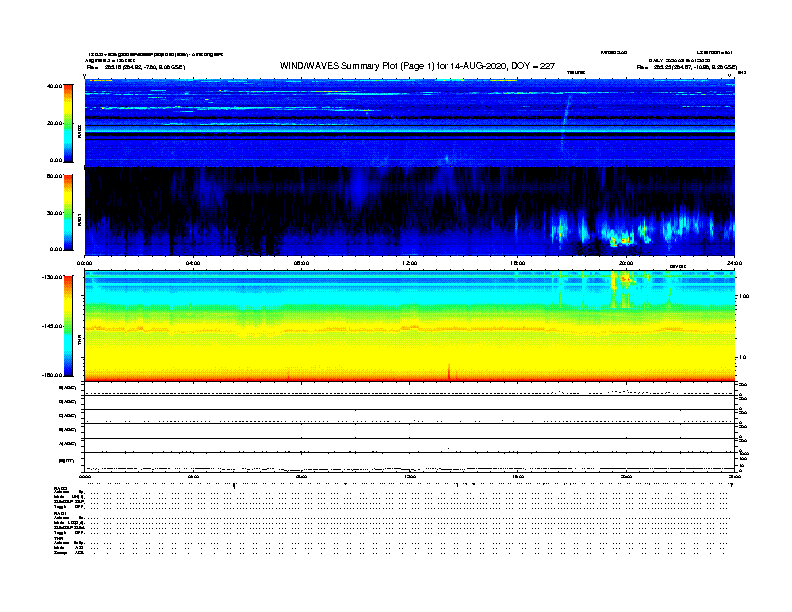Click the RAD1 intensity color bar

(68, 213)
